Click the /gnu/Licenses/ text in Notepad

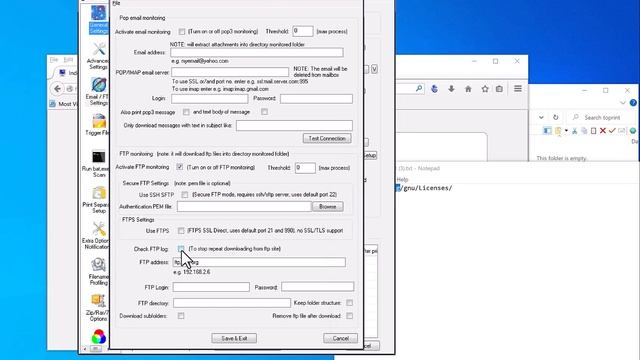(427, 188)
